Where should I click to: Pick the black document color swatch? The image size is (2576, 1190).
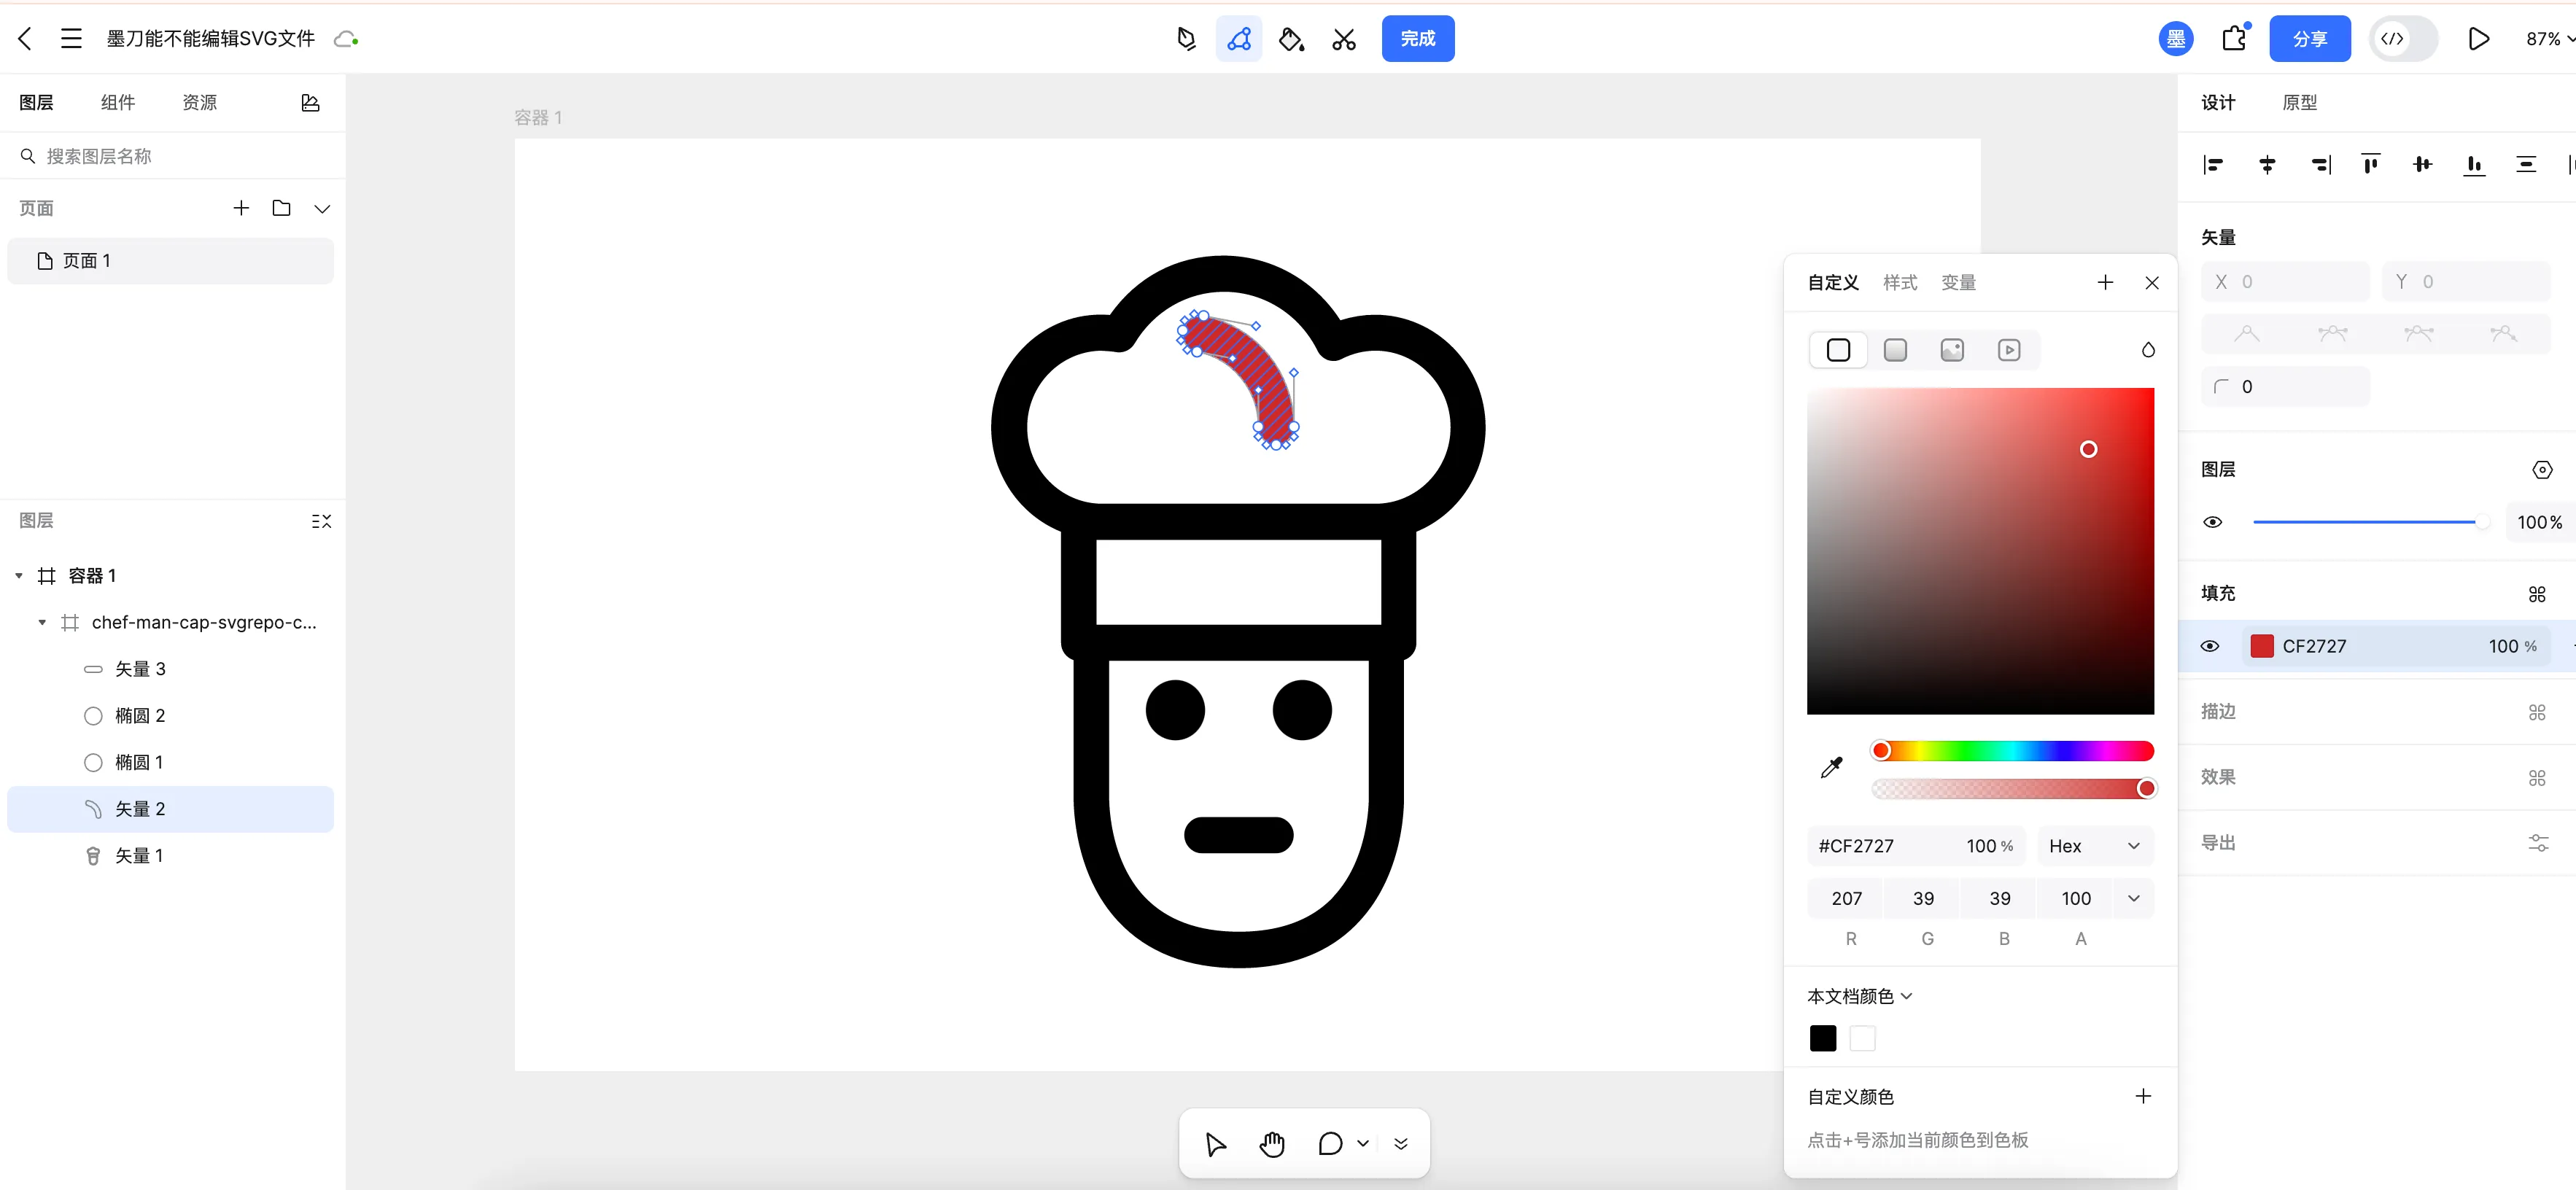[x=1822, y=1038]
